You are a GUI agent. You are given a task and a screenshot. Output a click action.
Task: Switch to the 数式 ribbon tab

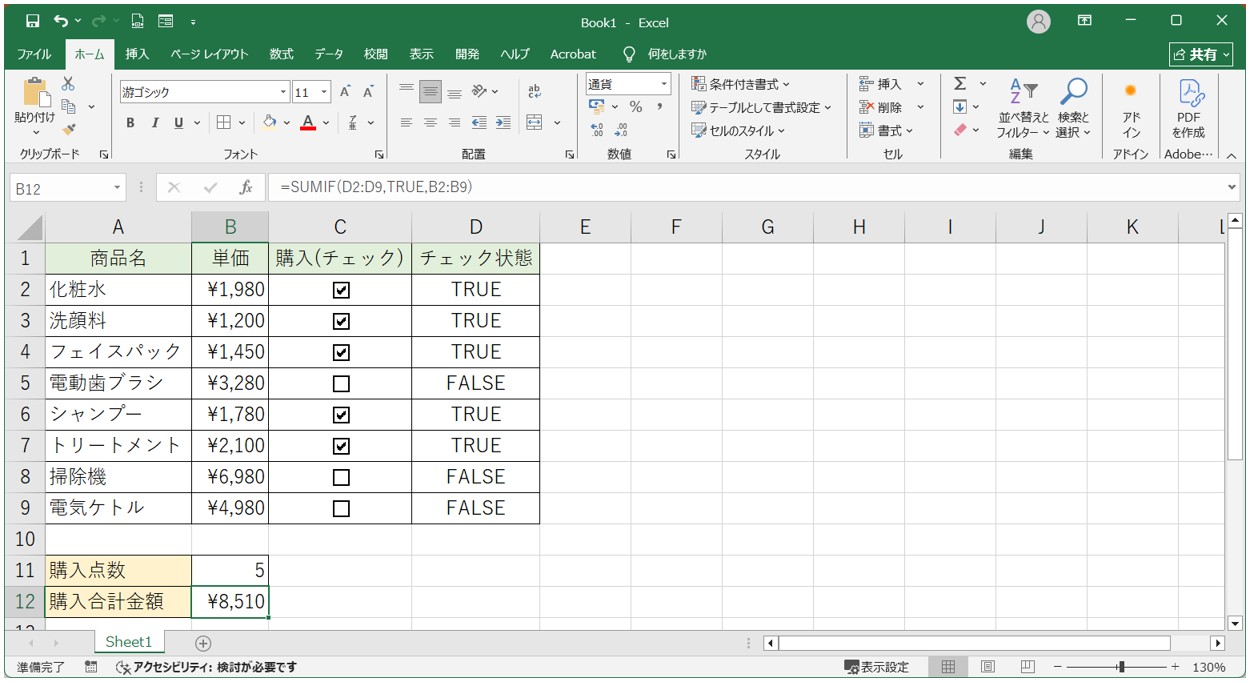(x=281, y=54)
